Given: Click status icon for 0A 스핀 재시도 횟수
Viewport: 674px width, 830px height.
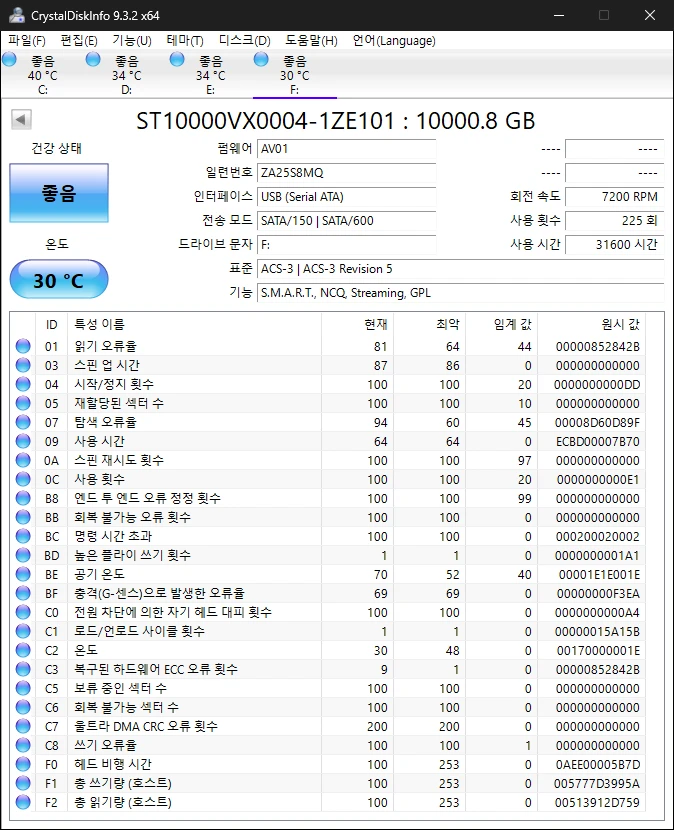Looking at the screenshot, I should pyautogui.click(x=23, y=460).
